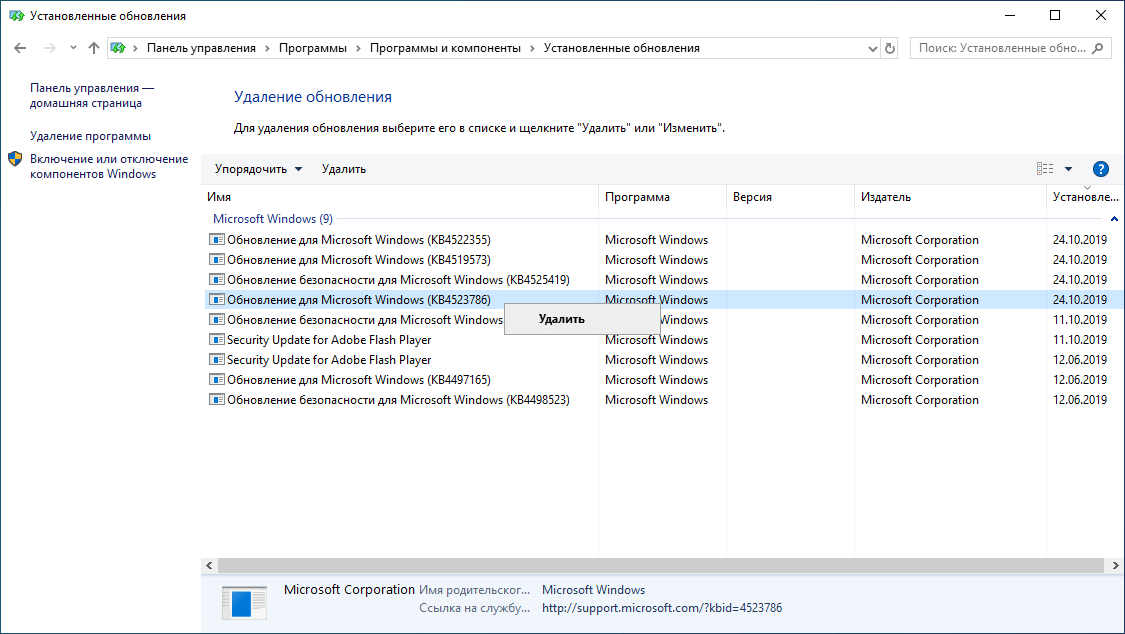Navigate to Программы и компоненты breadcrumb
Viewport: 1125px width, 634px height.
point(445,48)
